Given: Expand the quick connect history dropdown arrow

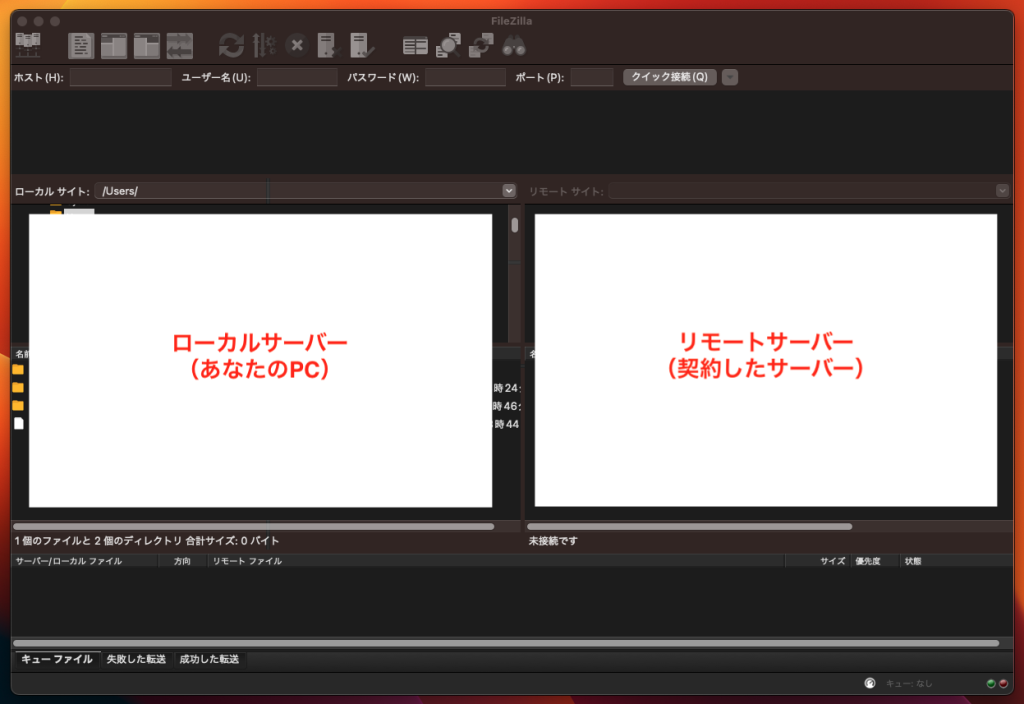Looking at the screenshot, I should point(730,77).
